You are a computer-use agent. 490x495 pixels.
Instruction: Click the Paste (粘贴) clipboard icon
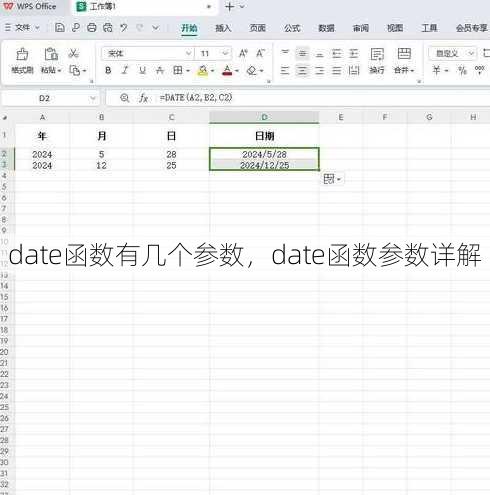click(x=51, y=54)
